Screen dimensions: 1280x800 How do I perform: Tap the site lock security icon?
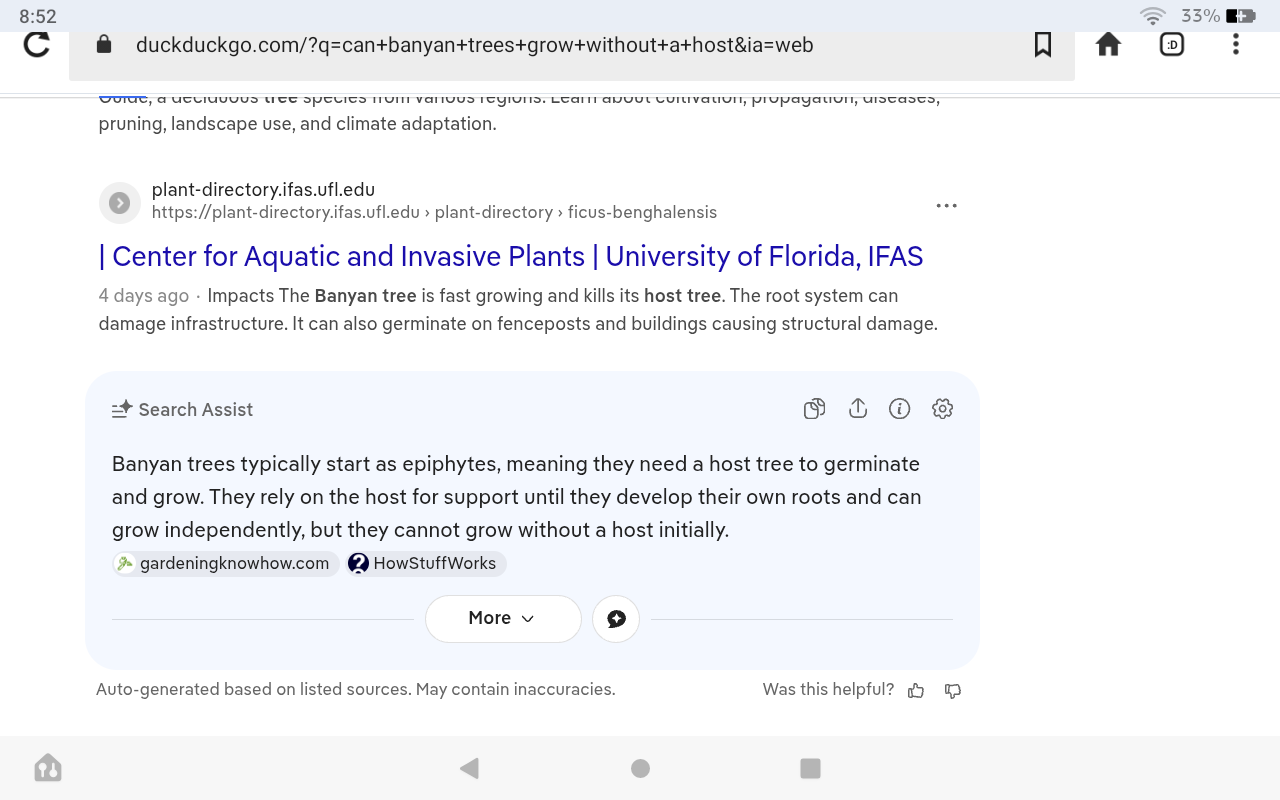(103, 45)
